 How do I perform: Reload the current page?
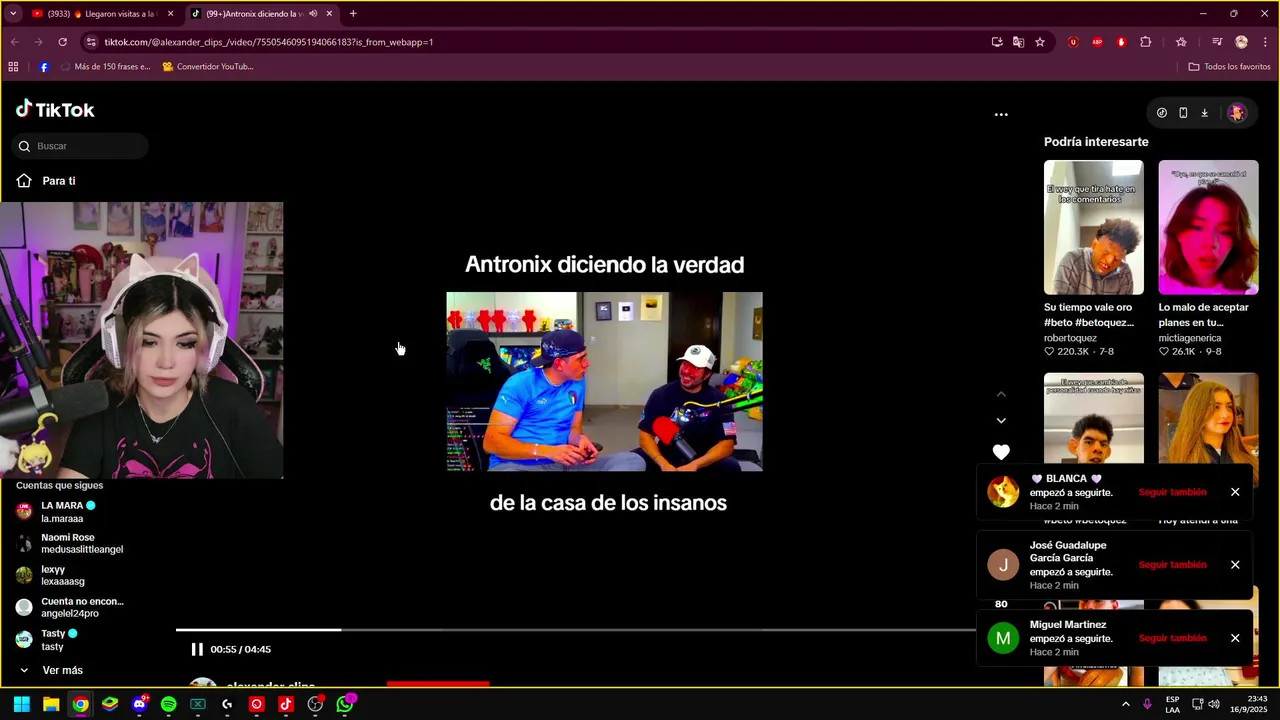coord(62,42)
